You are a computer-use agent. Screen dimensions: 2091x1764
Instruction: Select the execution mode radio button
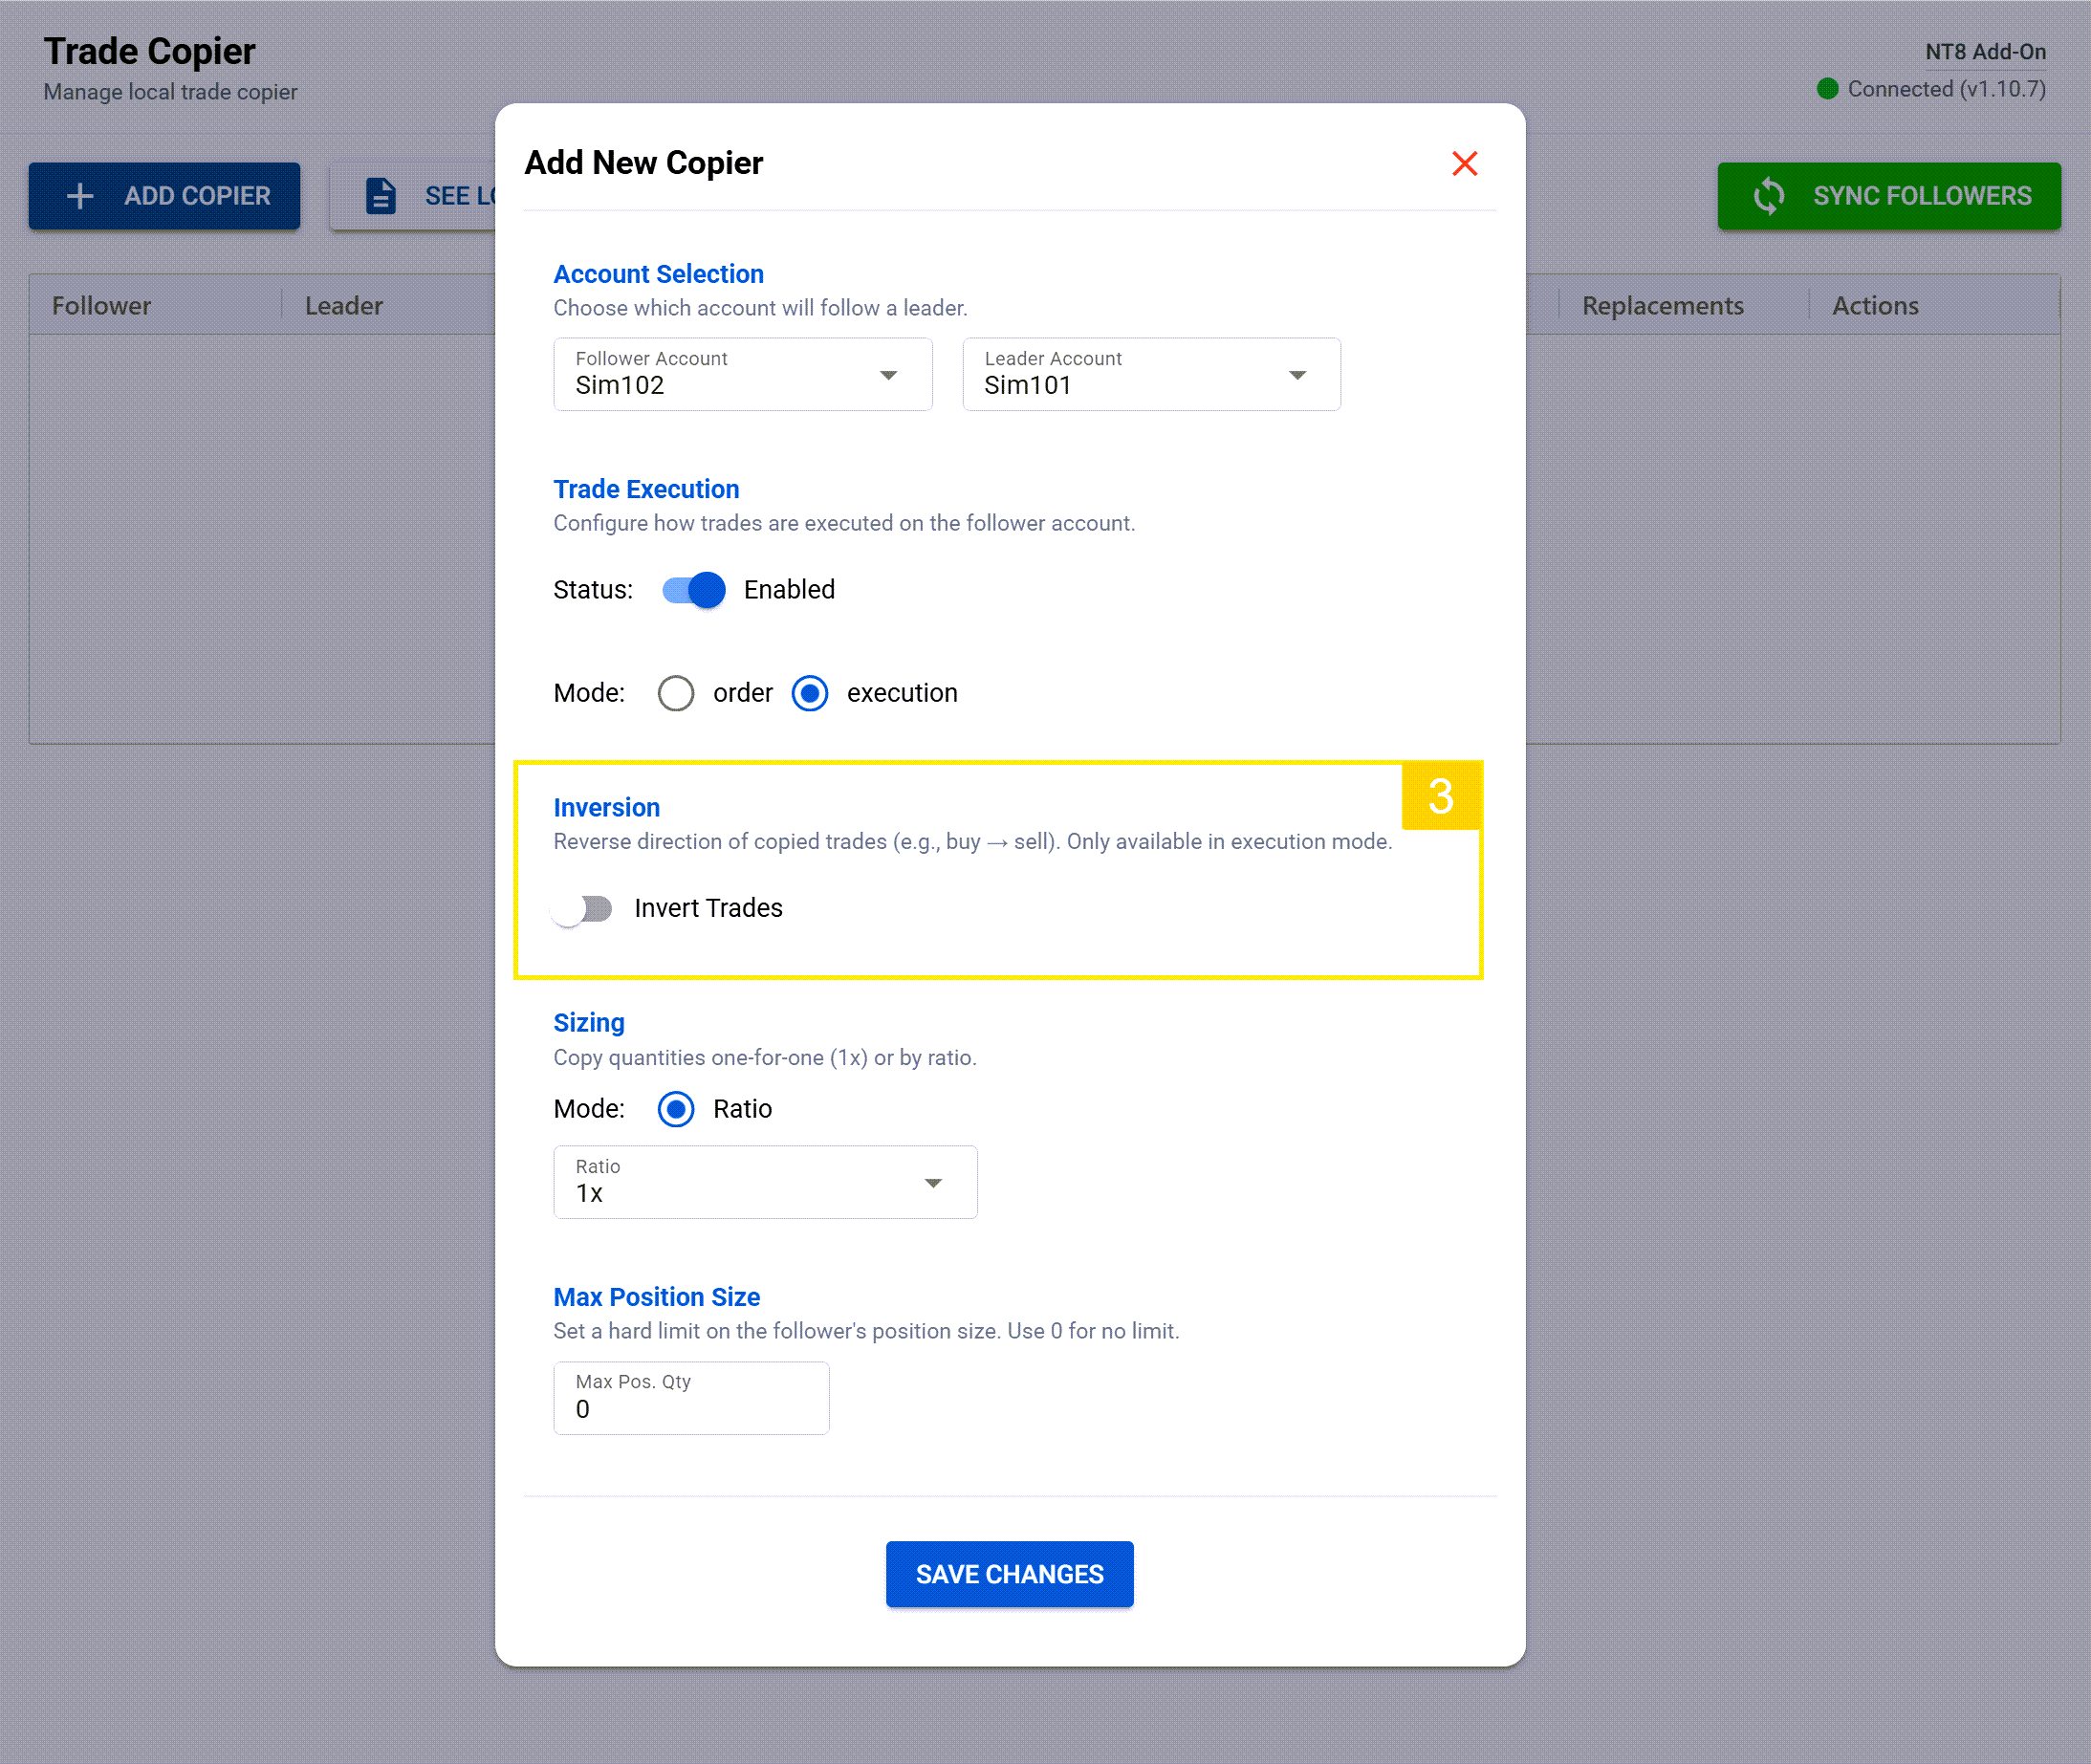(x=809, y=693)
